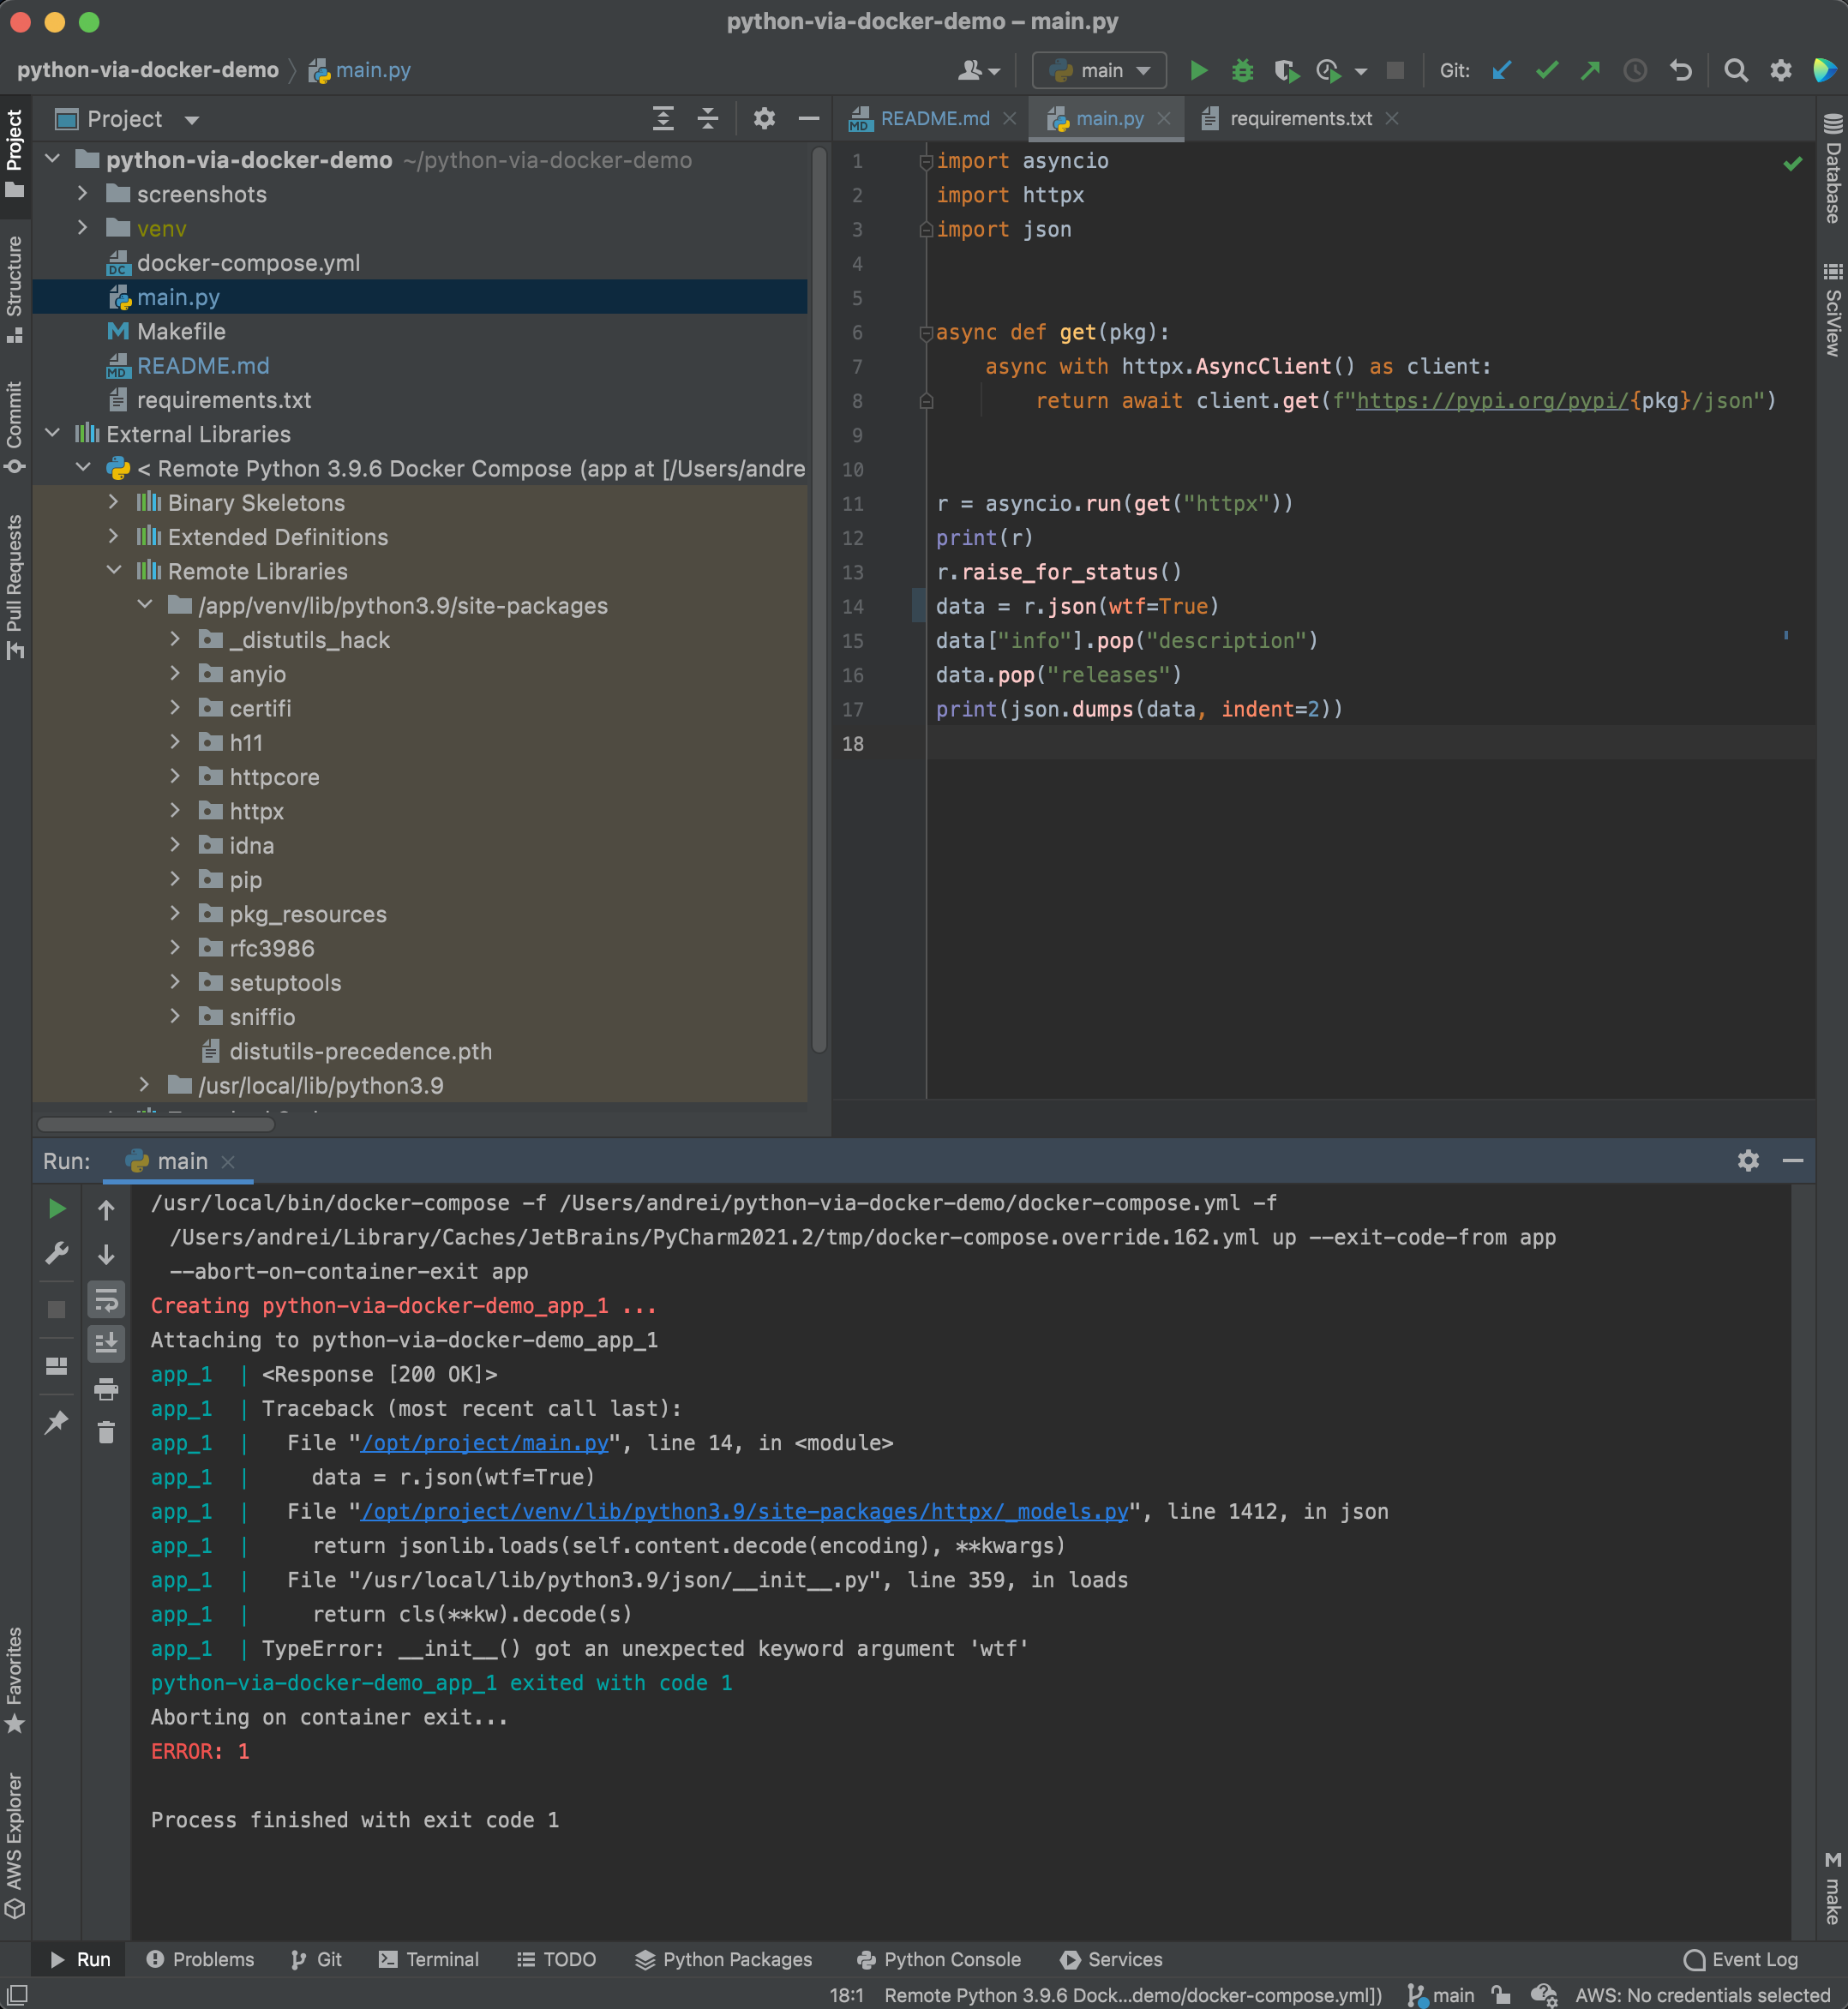Image resolution: width=1848 pixels, height=2009 pixels.
Task: Switch to the requirements.txt editor tab
Action: (x=1299, y=118)
